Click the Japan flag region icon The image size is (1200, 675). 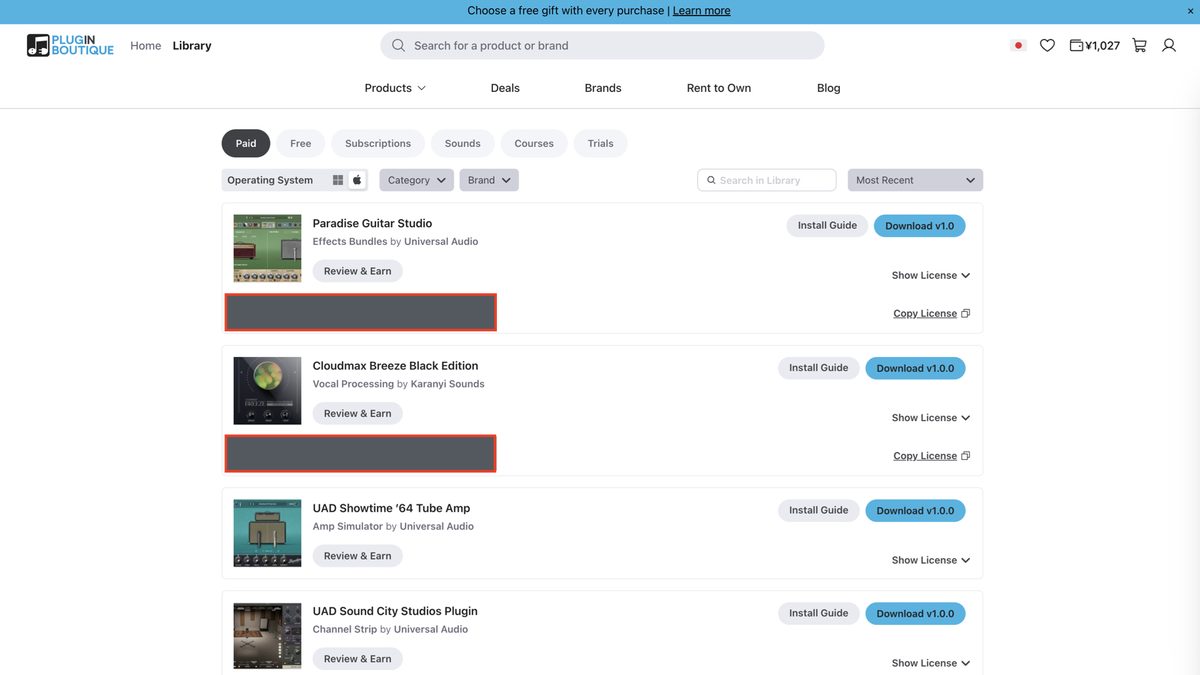coord(1018,46)
